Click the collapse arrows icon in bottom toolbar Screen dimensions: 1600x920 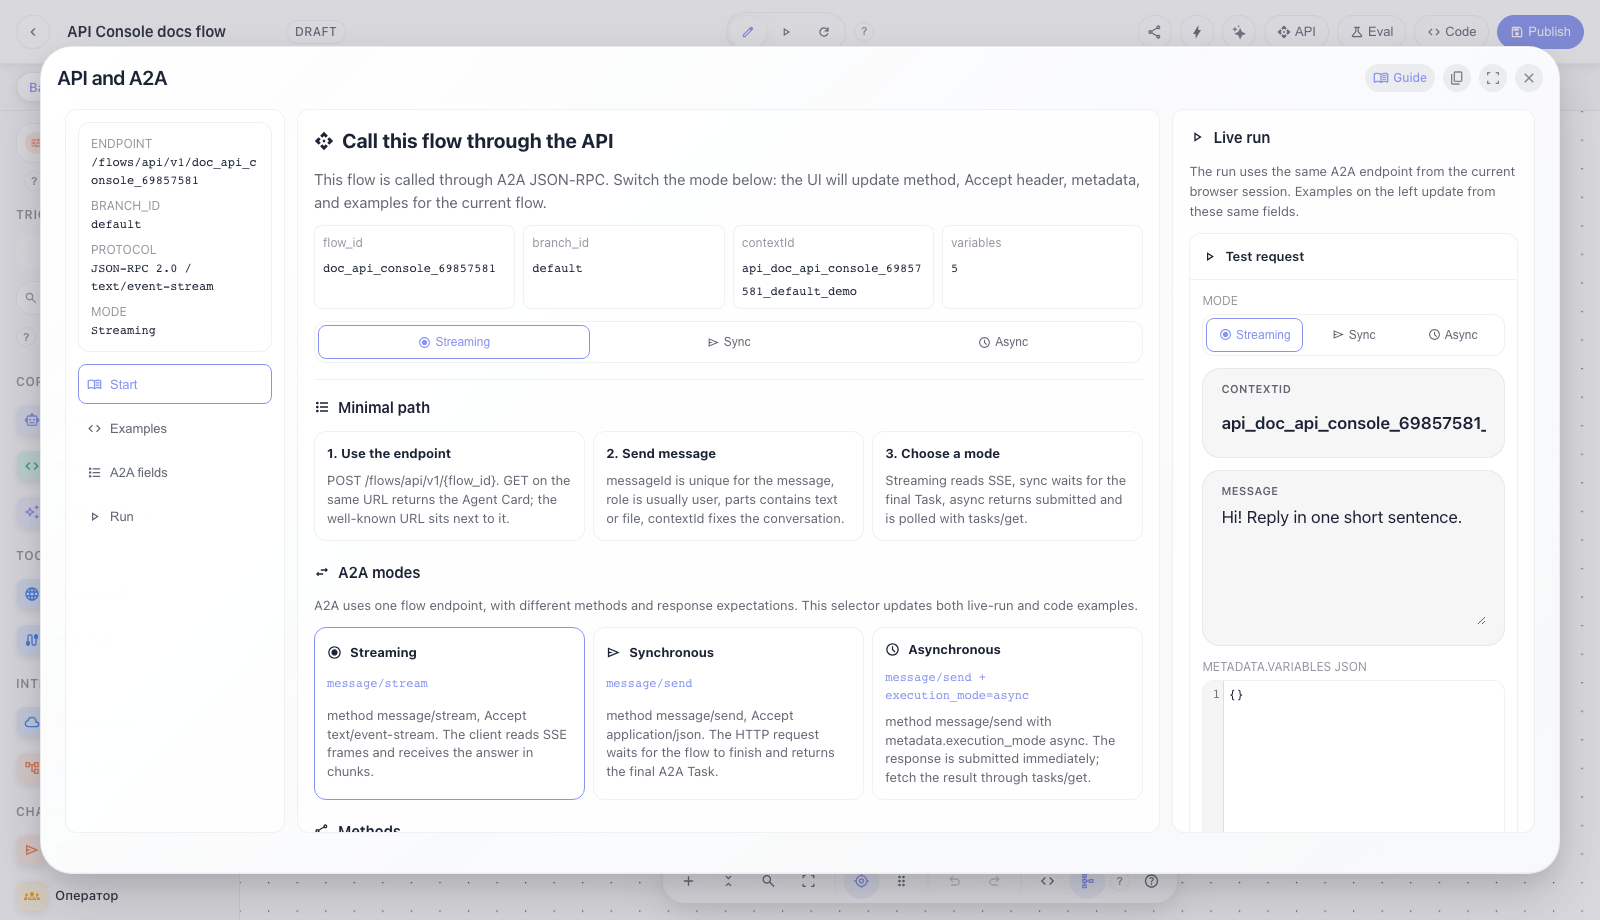[728, 881]
